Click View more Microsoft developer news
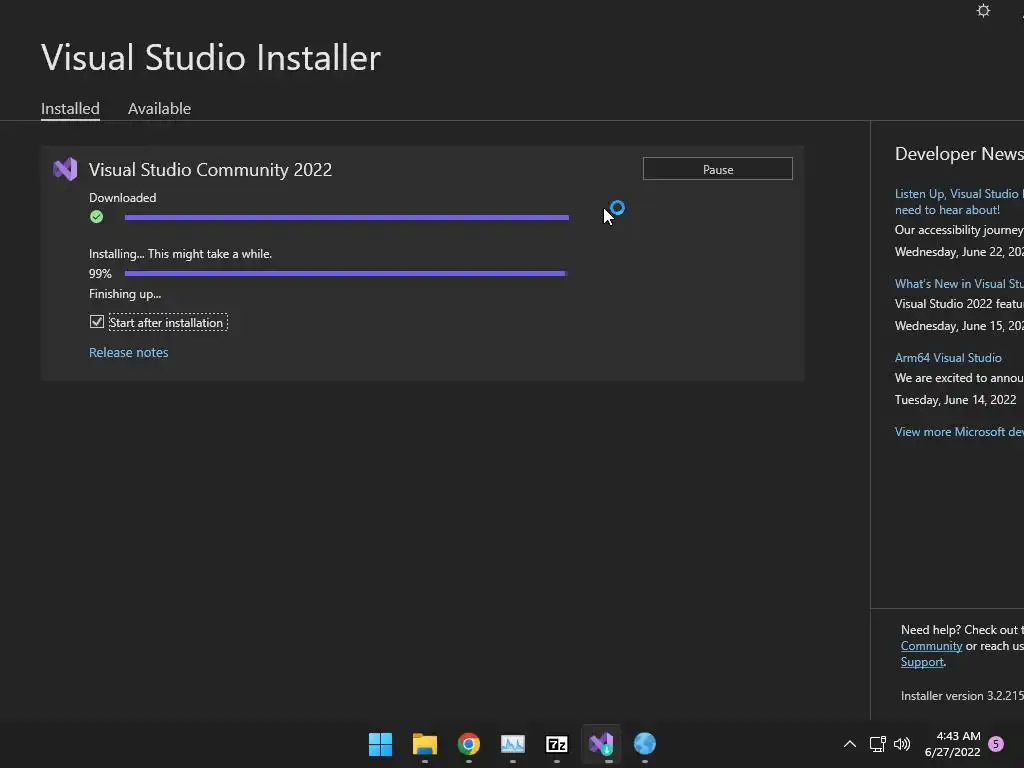This screenshot has height=768, width=1024. tap(959, 432)
